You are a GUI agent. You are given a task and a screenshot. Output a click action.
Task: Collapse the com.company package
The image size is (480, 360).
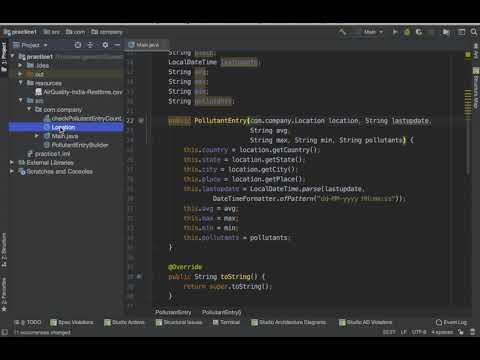pyautogui.click(x=29, y=109)
